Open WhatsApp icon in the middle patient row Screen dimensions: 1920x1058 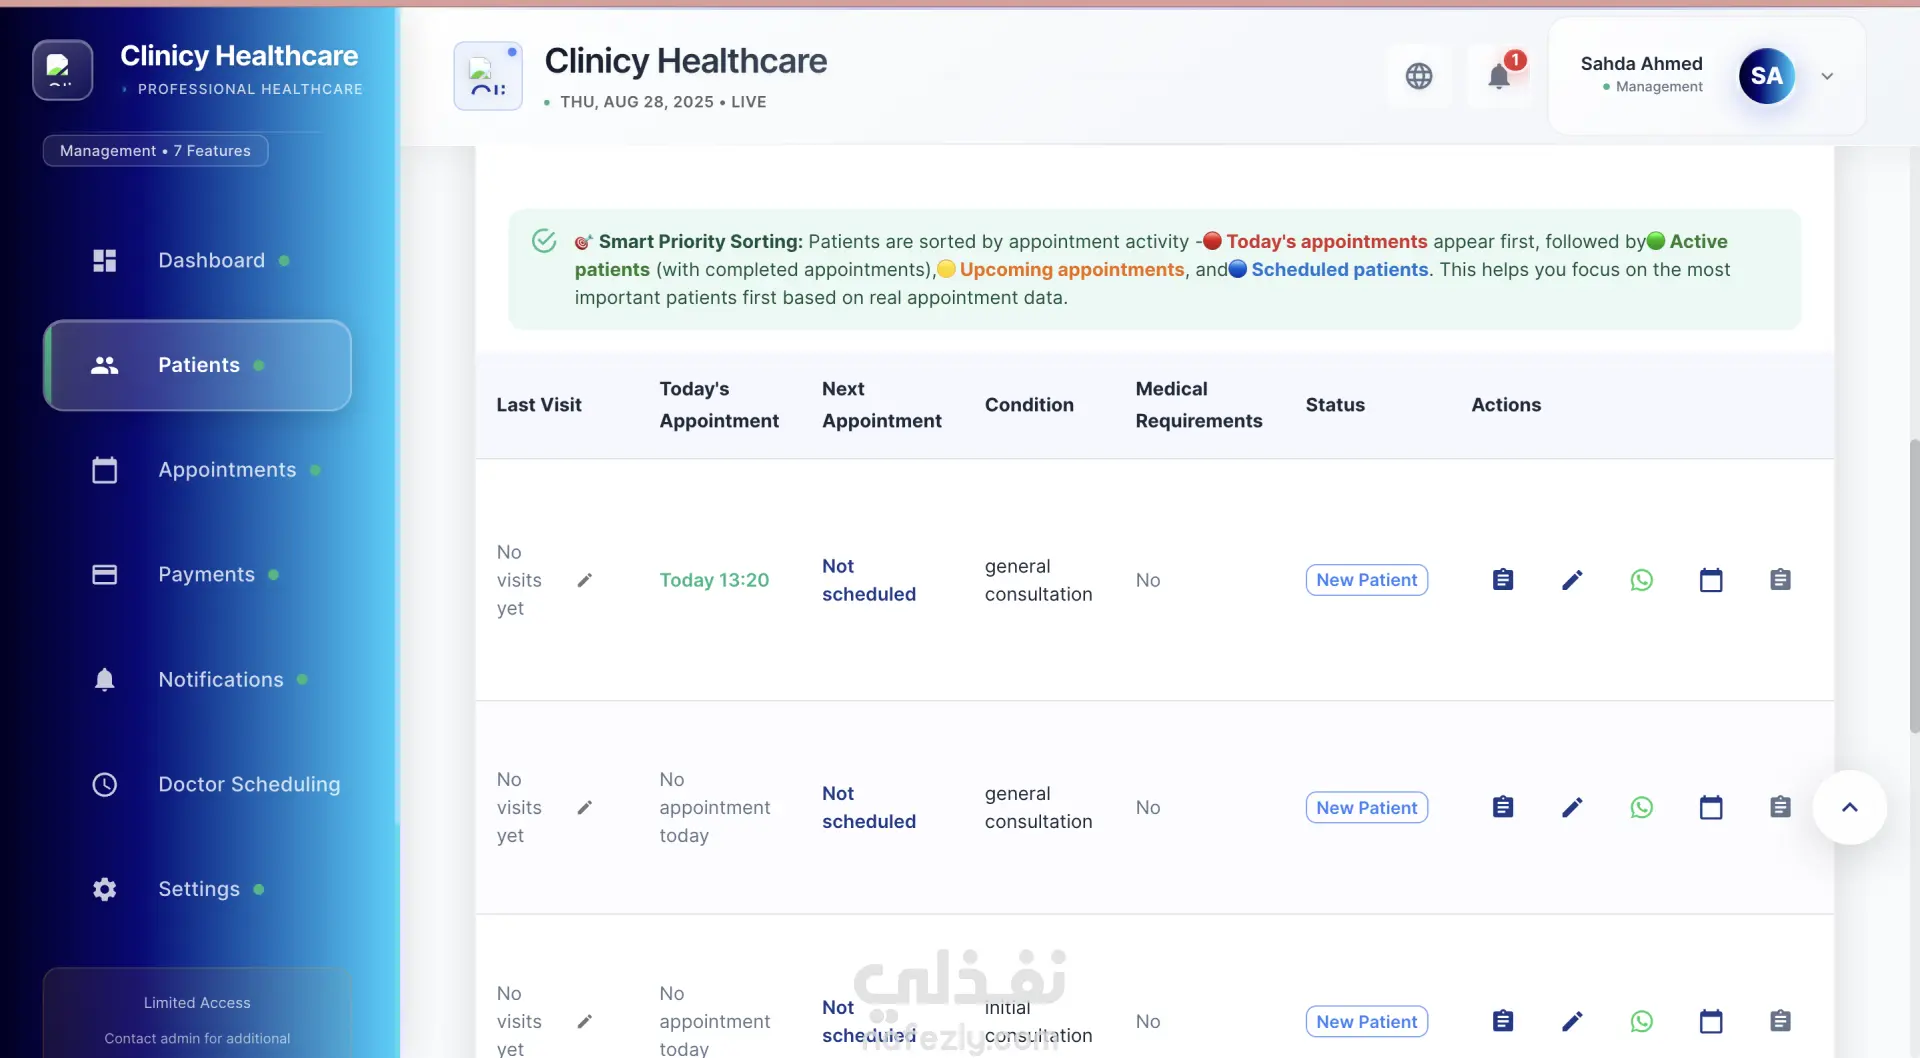tap(1641, 807)
